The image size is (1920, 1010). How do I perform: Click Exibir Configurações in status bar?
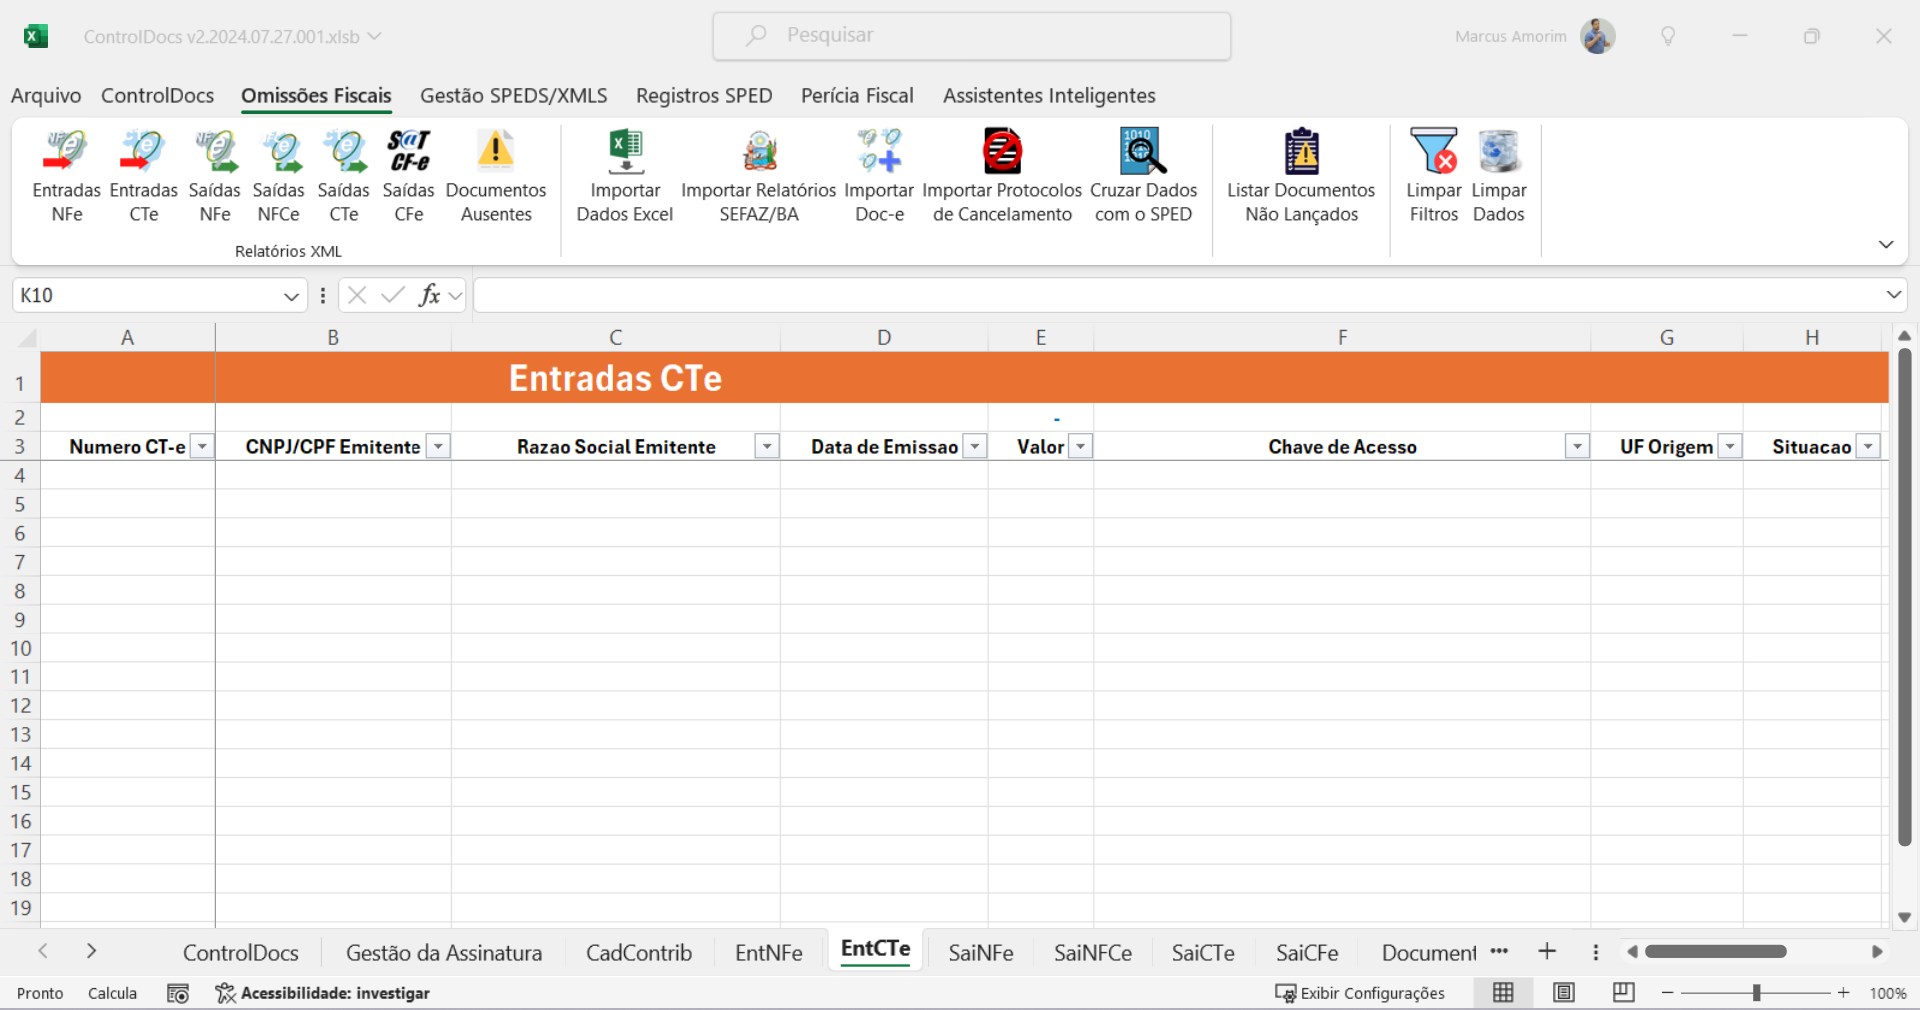point(1360,993)
